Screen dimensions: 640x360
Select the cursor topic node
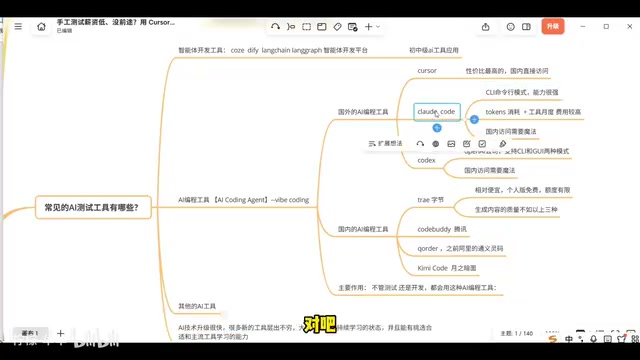coord(427,71)
